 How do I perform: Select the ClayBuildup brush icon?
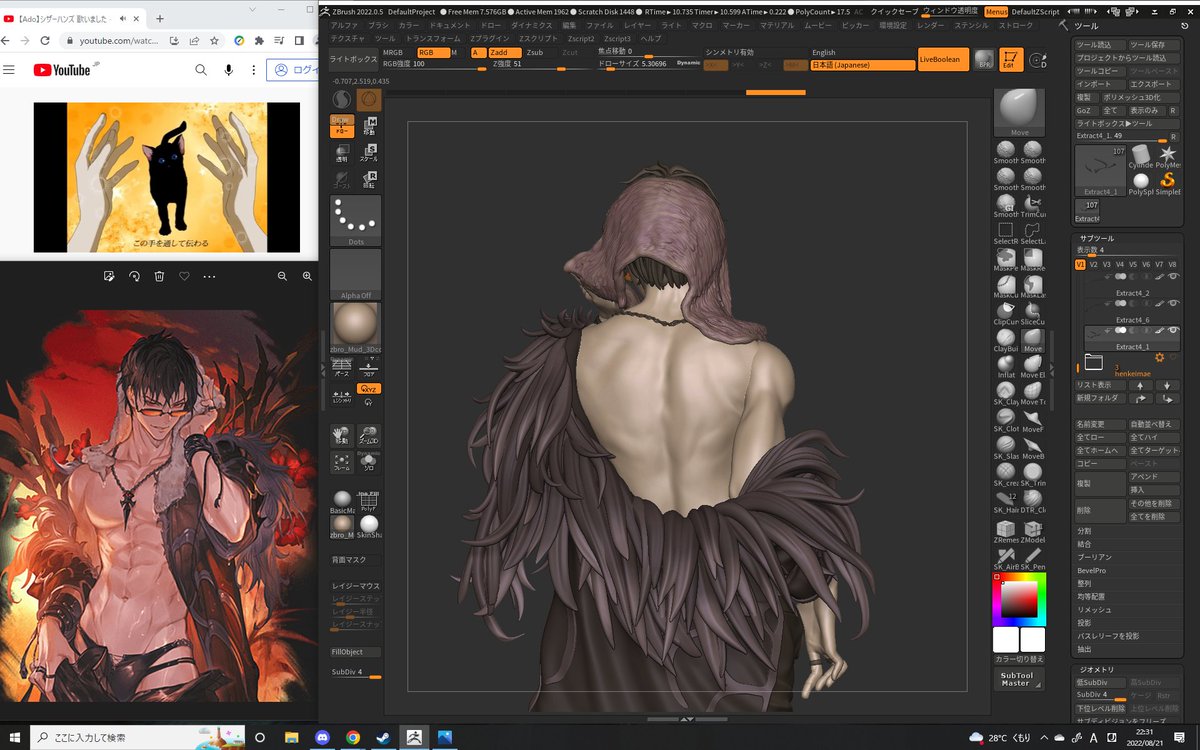1005,338
